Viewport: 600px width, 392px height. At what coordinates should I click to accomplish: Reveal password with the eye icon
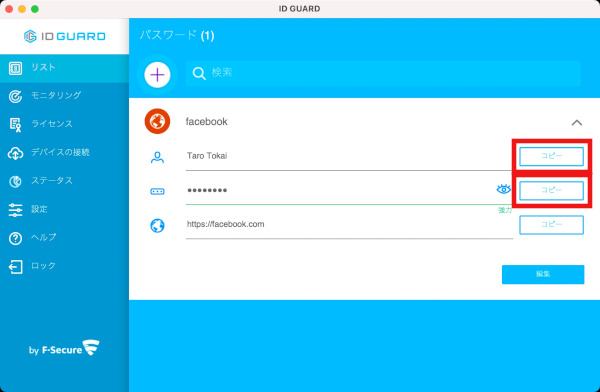pos(504,189)
